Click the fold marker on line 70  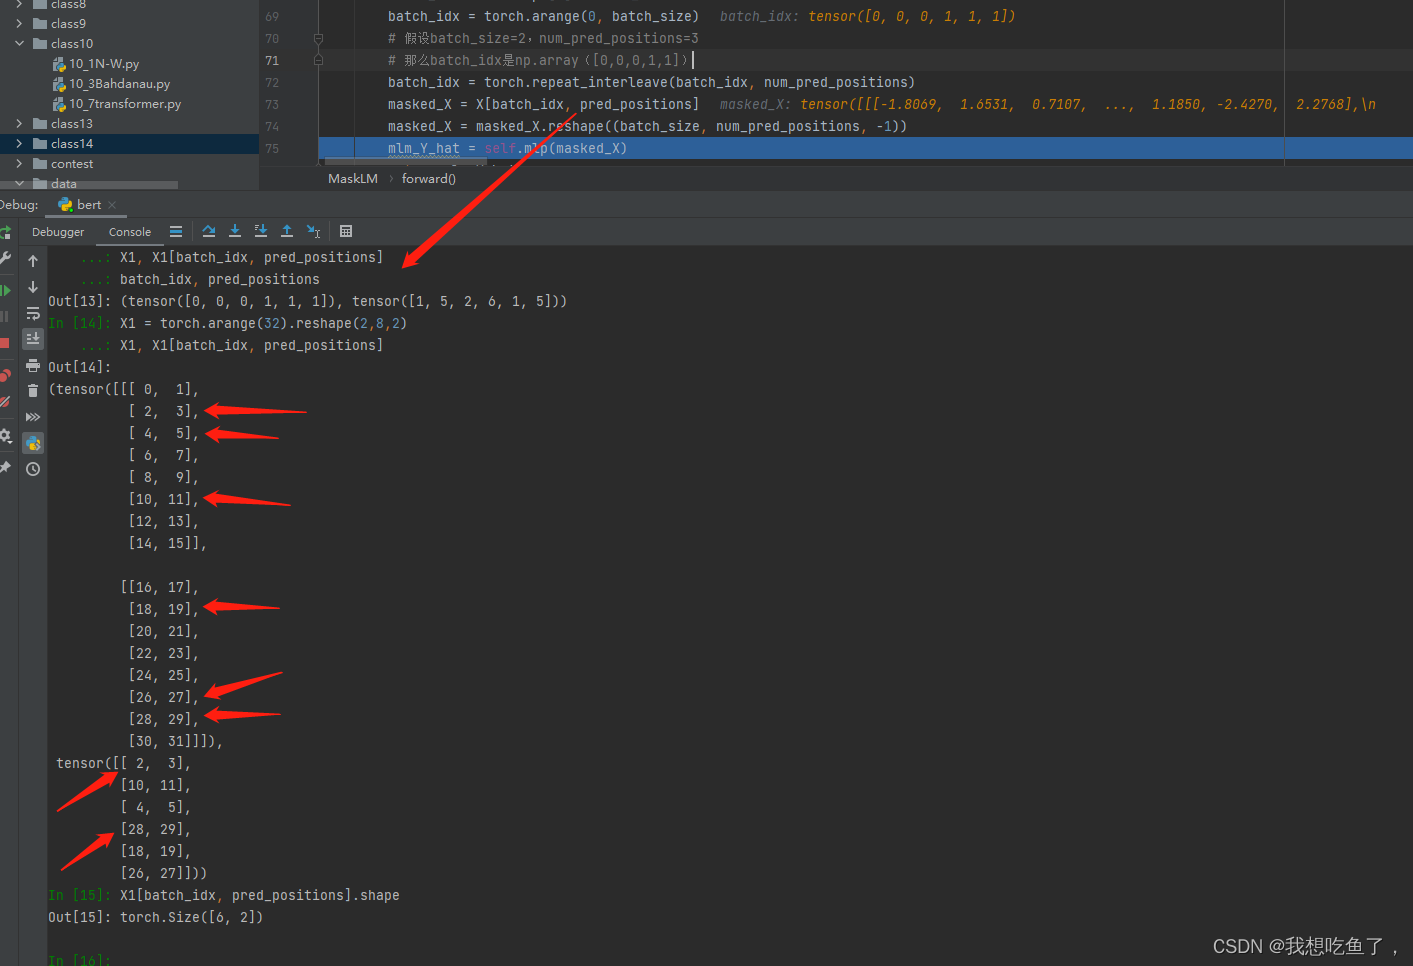318,38
